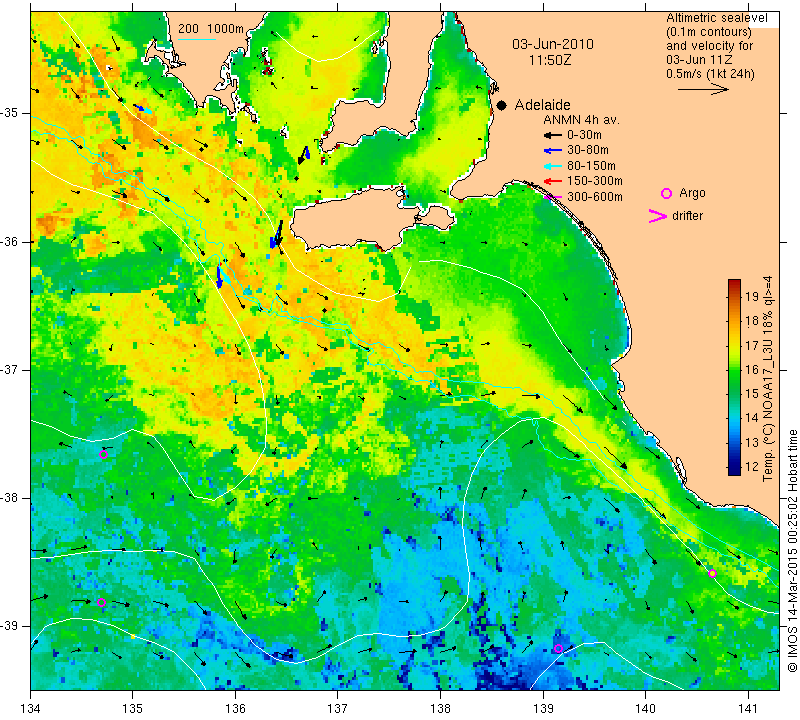Viewport: 800px width, 720px height.
Task: Click the '0.5m/s (1kt 24h)' scale text
Action: (x=710, y=73)
